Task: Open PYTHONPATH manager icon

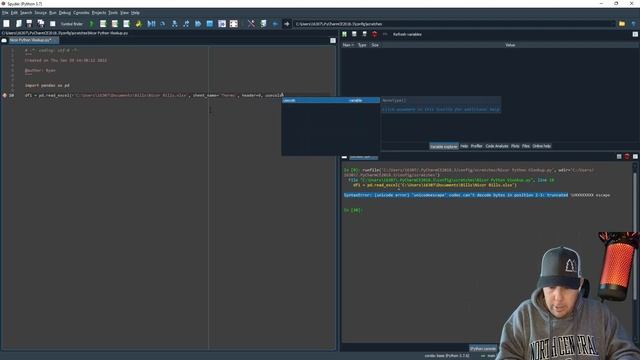Action: click(263, 24)
